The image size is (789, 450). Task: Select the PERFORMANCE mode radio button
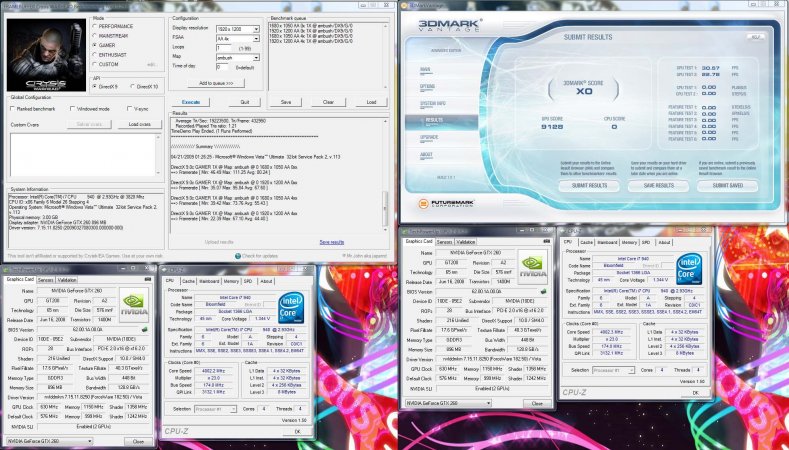click(x=95, y=26)
